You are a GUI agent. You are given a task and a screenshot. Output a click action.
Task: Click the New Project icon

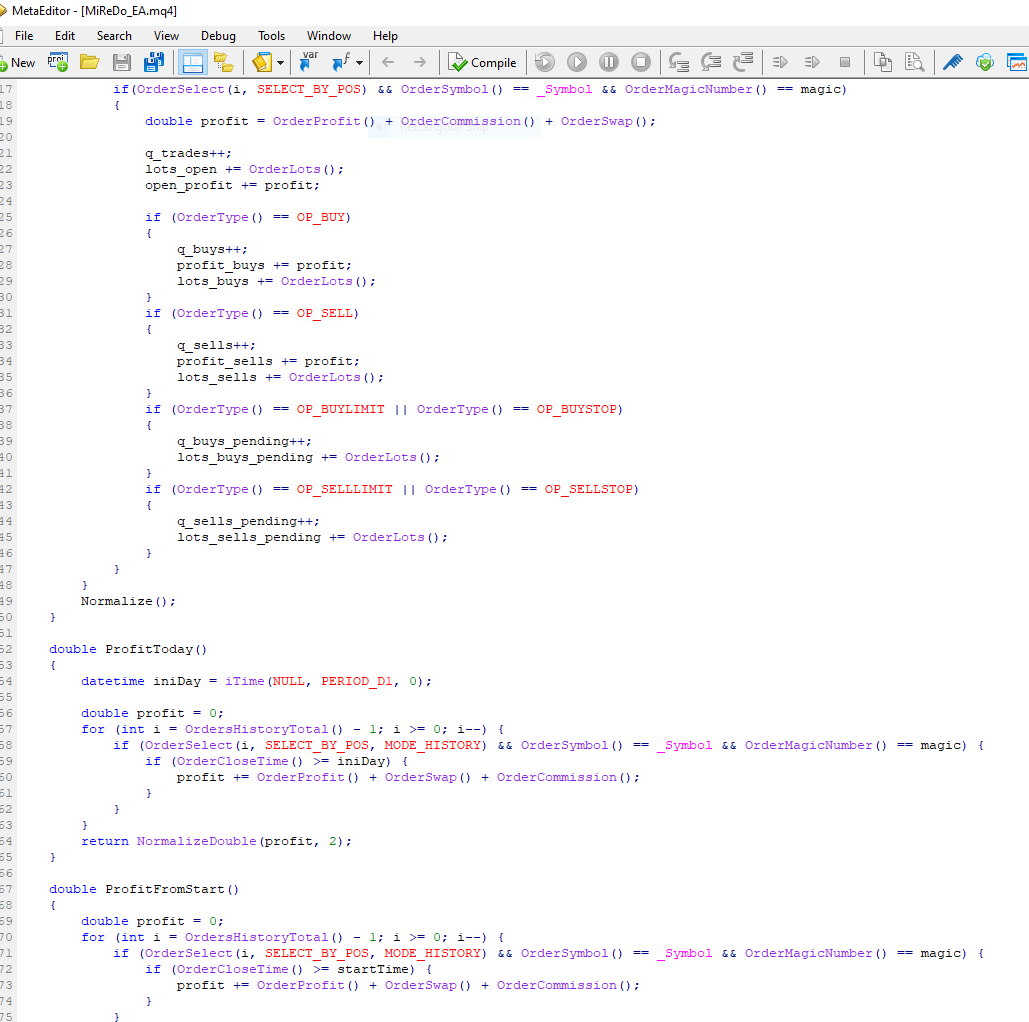[x=58, y=62]
